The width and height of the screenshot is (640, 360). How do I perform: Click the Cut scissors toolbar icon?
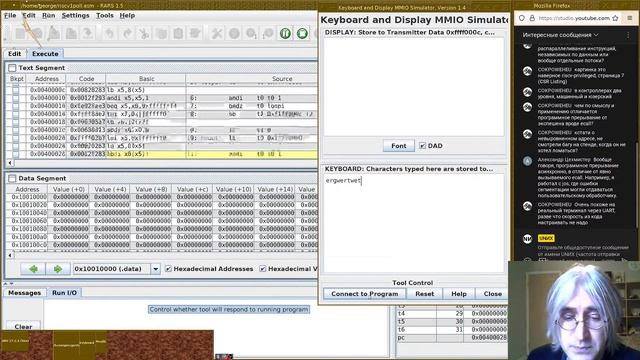pos(144,33)
